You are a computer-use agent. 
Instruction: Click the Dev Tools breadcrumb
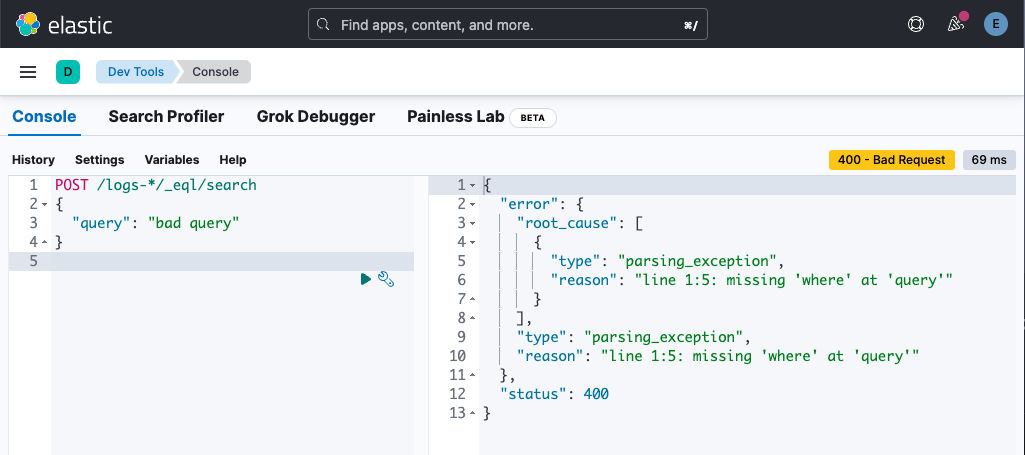(x=136, y=72)
